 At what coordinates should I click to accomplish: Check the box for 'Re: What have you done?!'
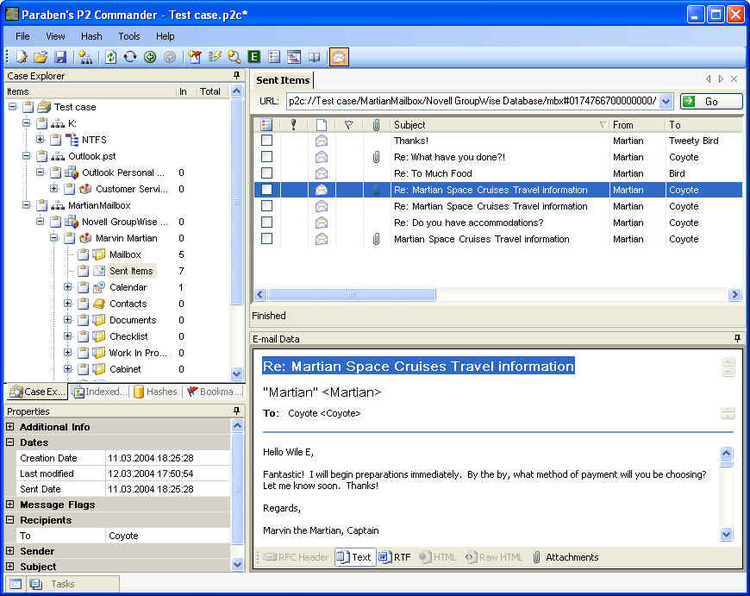267,157
